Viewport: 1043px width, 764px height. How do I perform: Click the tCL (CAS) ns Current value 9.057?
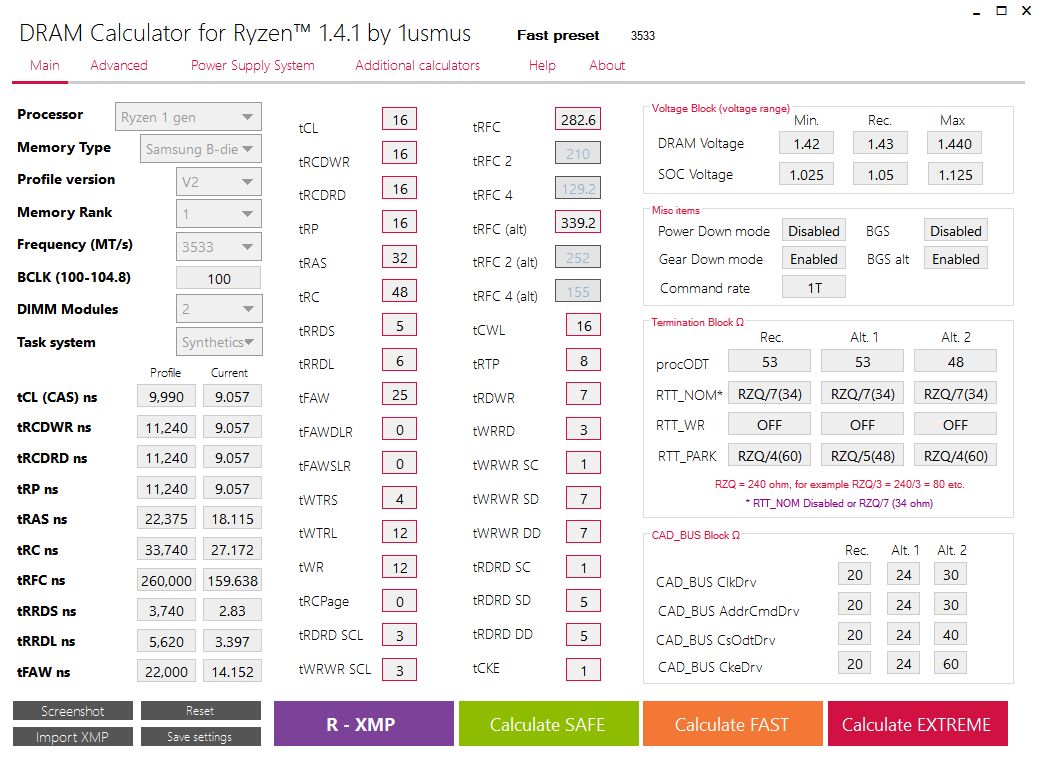click(232, 397)
